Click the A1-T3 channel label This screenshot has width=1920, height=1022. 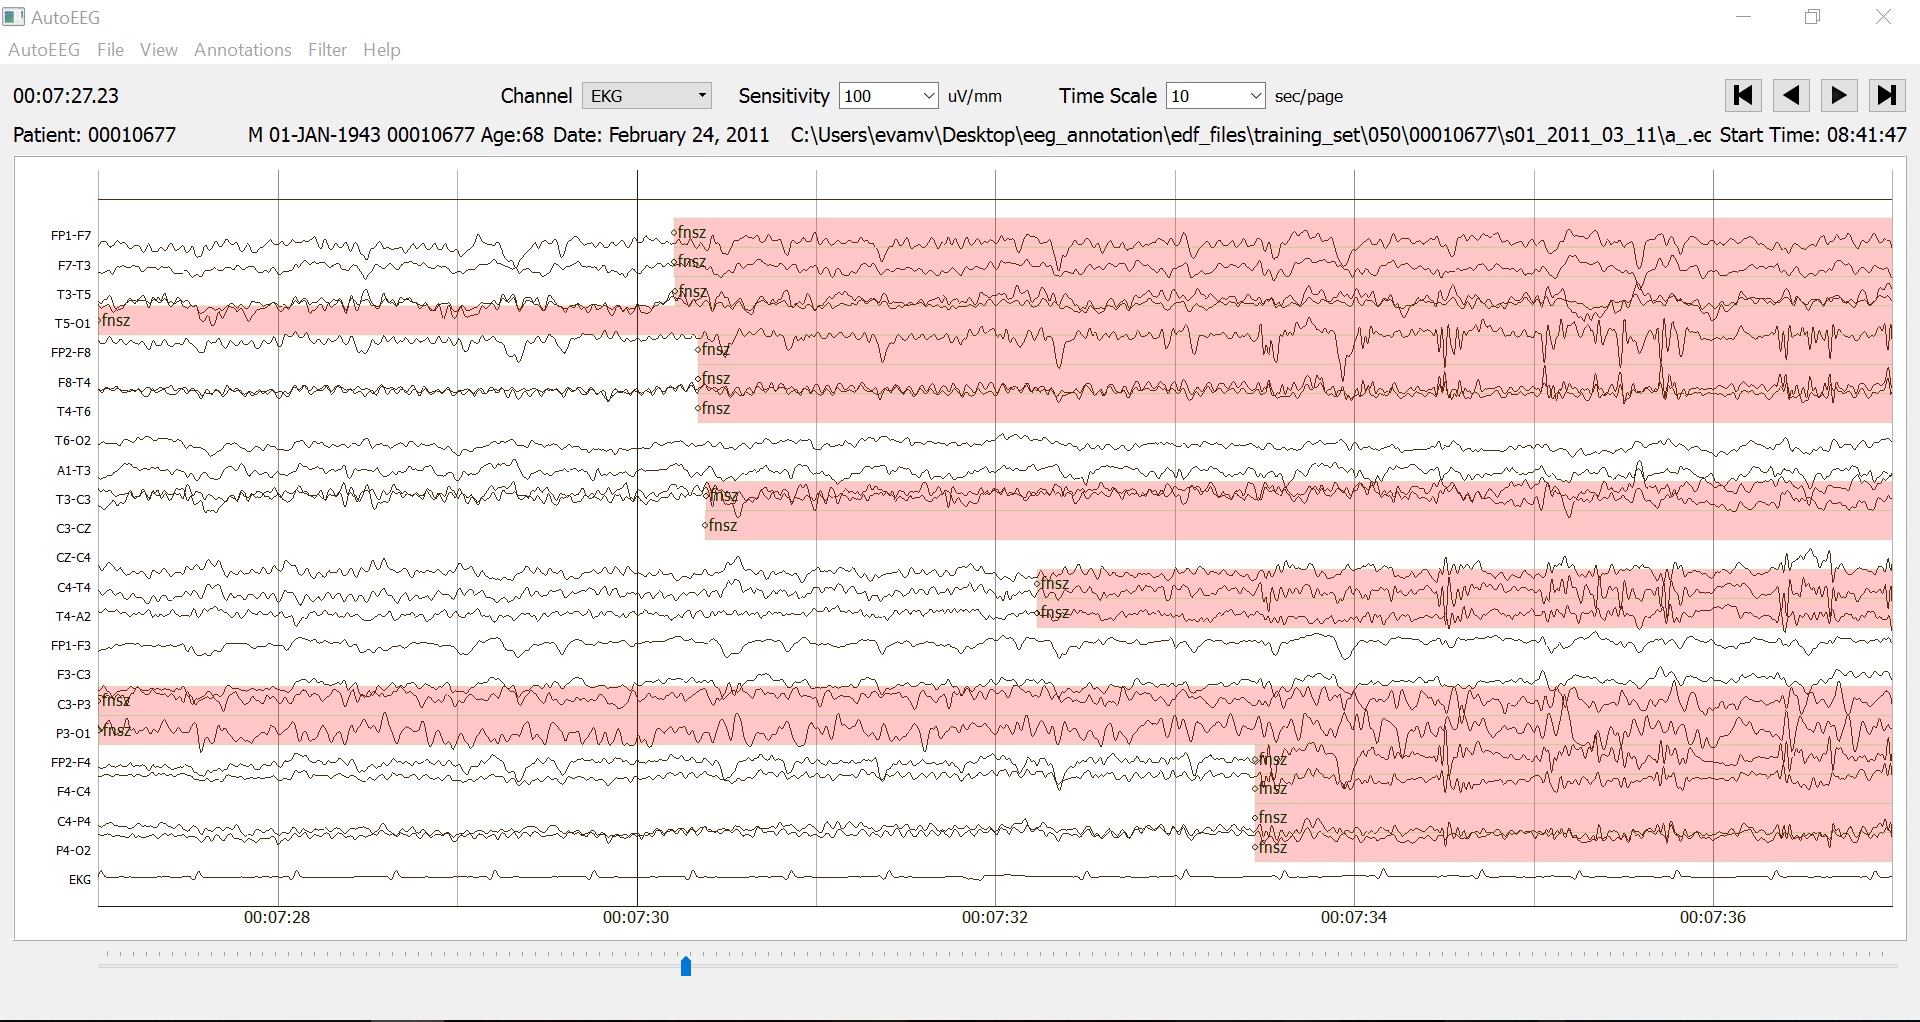[73, 470]
